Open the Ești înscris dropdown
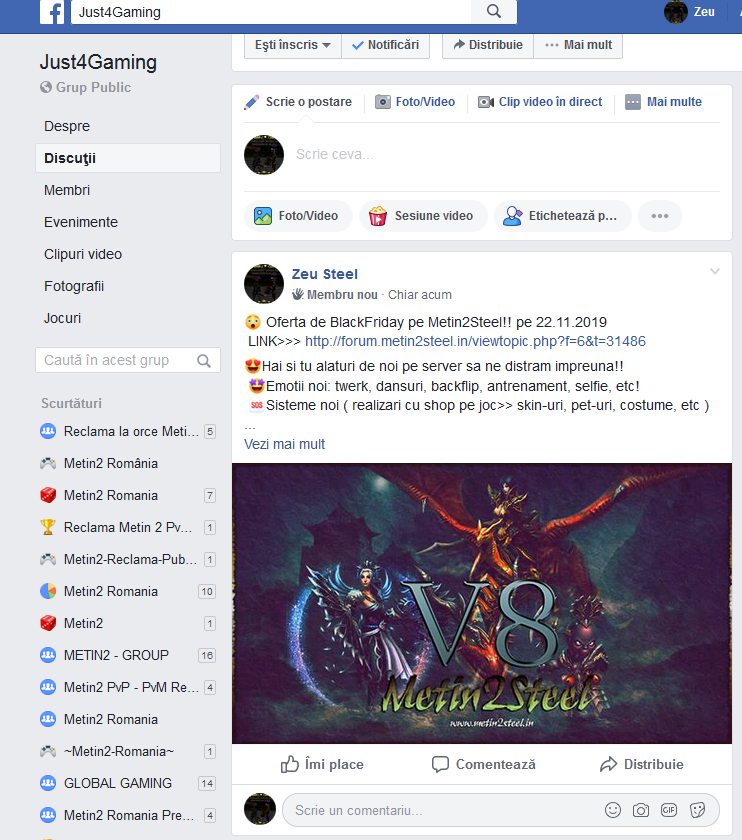This screenshot has height=840, width=742. 293,45
